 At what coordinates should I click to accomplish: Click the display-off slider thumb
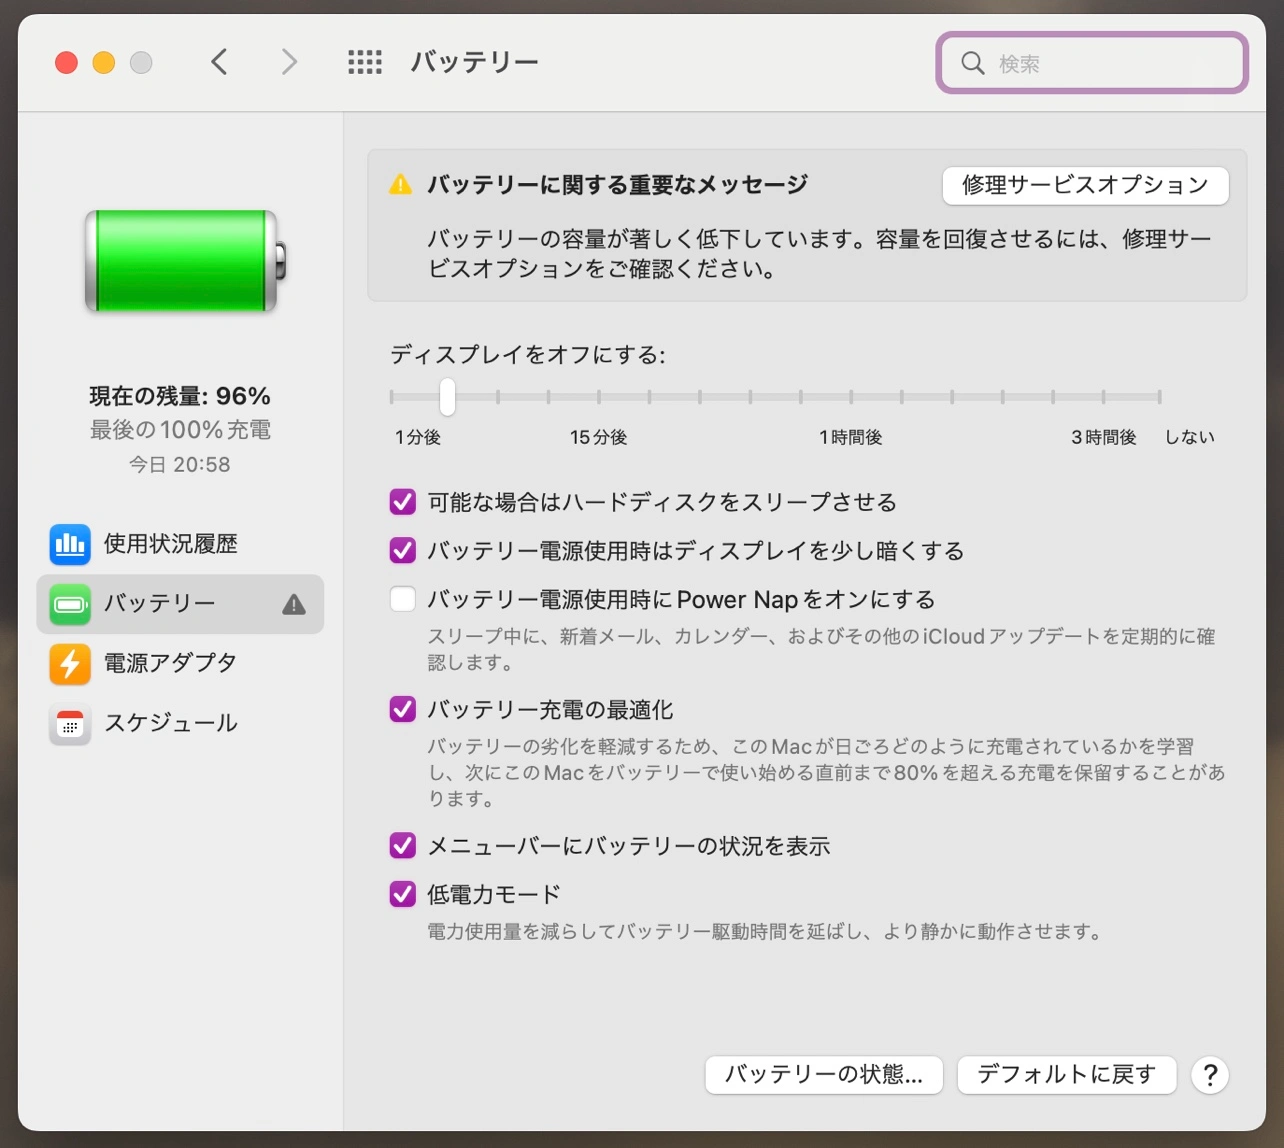point(447,397)
